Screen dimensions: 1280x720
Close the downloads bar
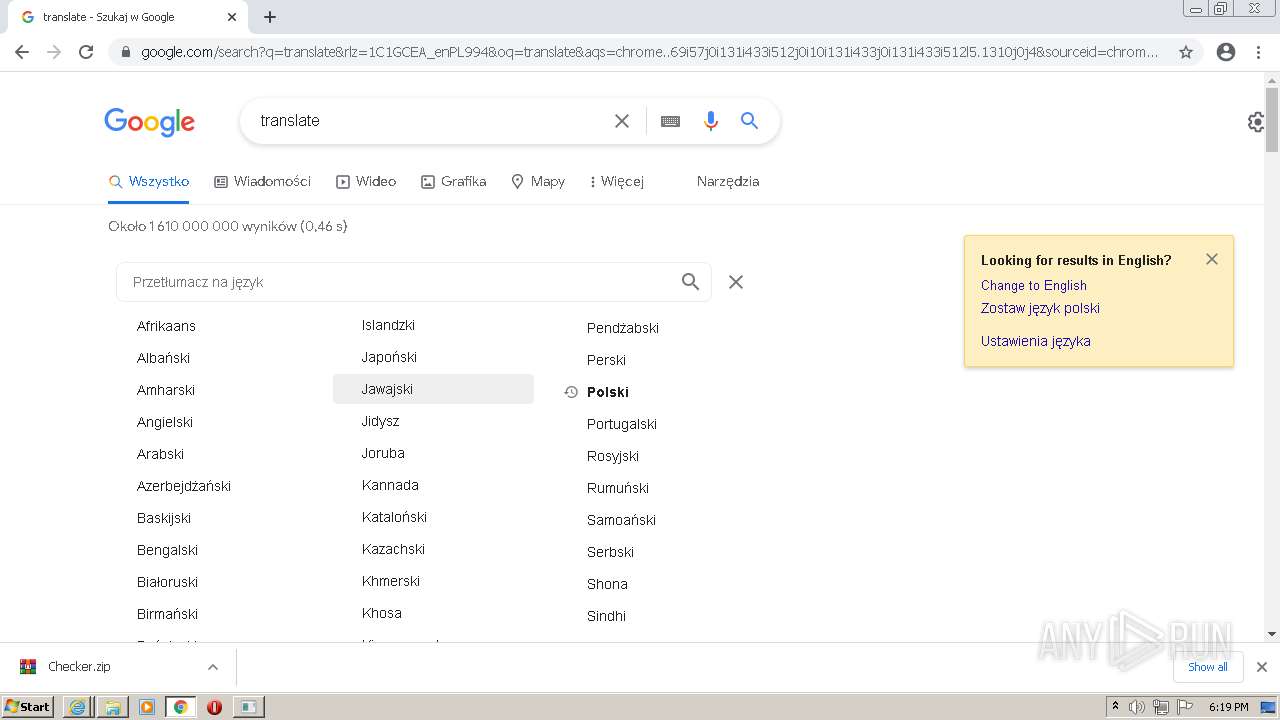click(1261, 667)
